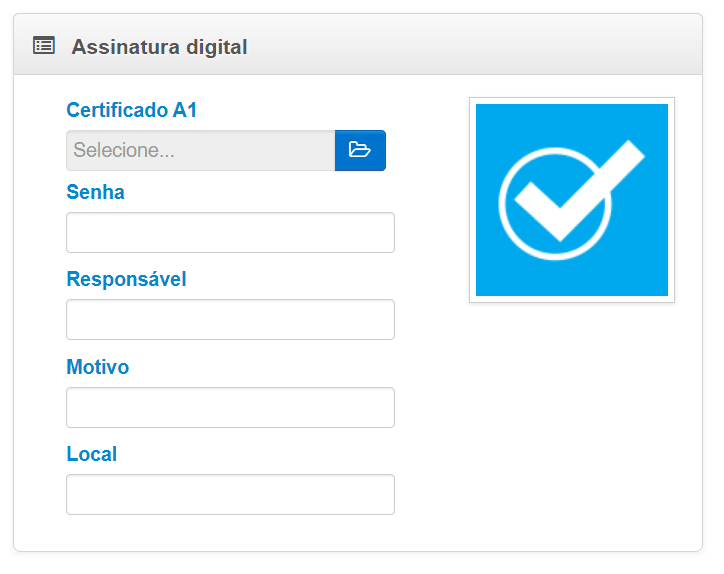This screenshot has width=724, height=574.
Task: Click the Senha label text
Action: pos(95,192)
